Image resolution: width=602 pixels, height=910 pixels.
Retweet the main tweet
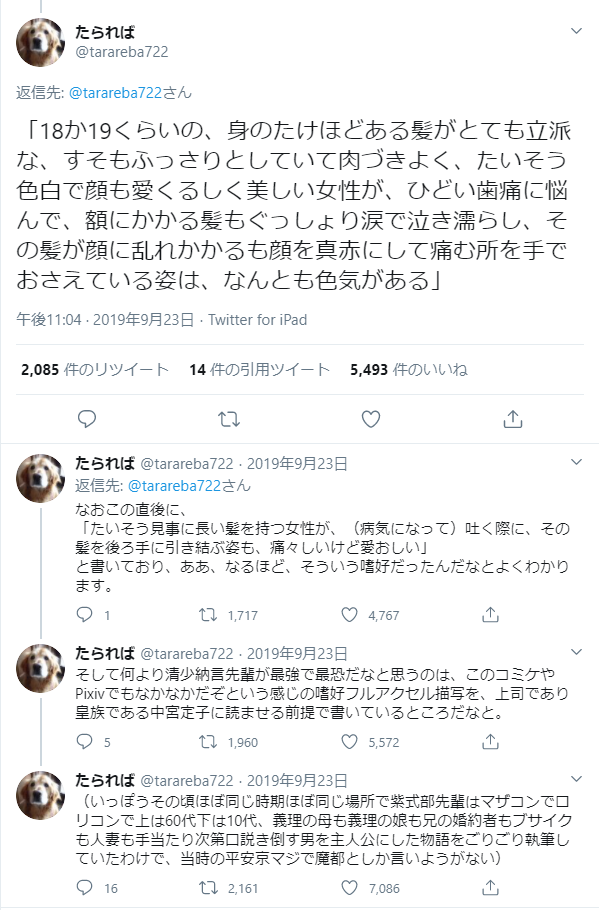(x=229, y=417)
